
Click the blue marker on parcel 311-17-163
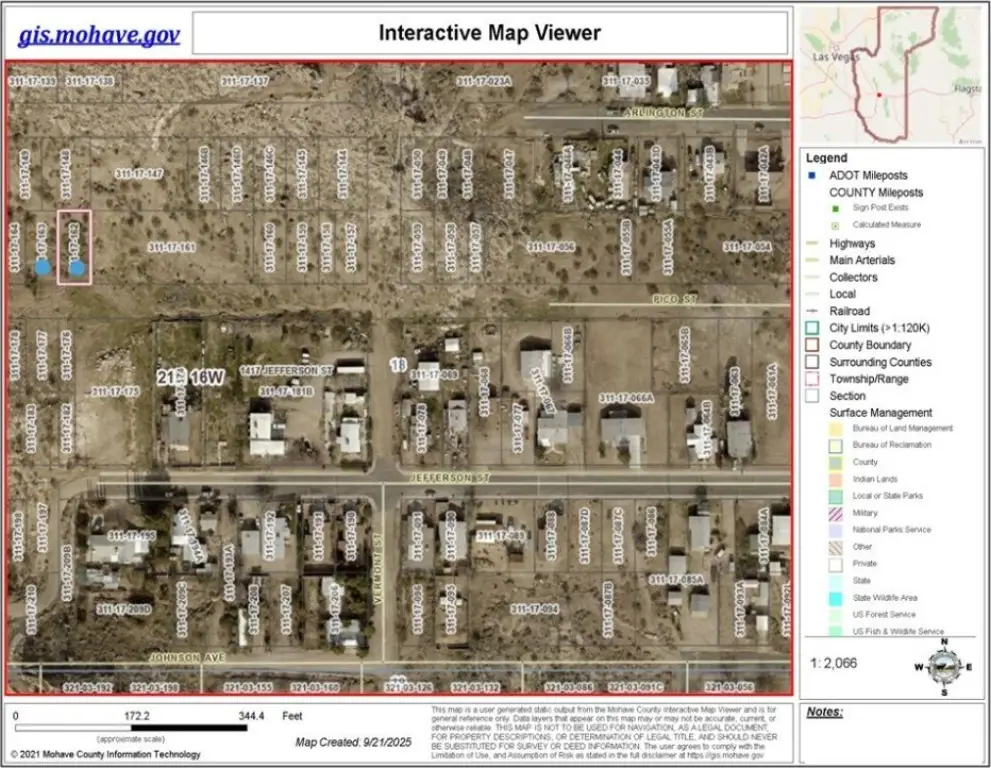42,267
